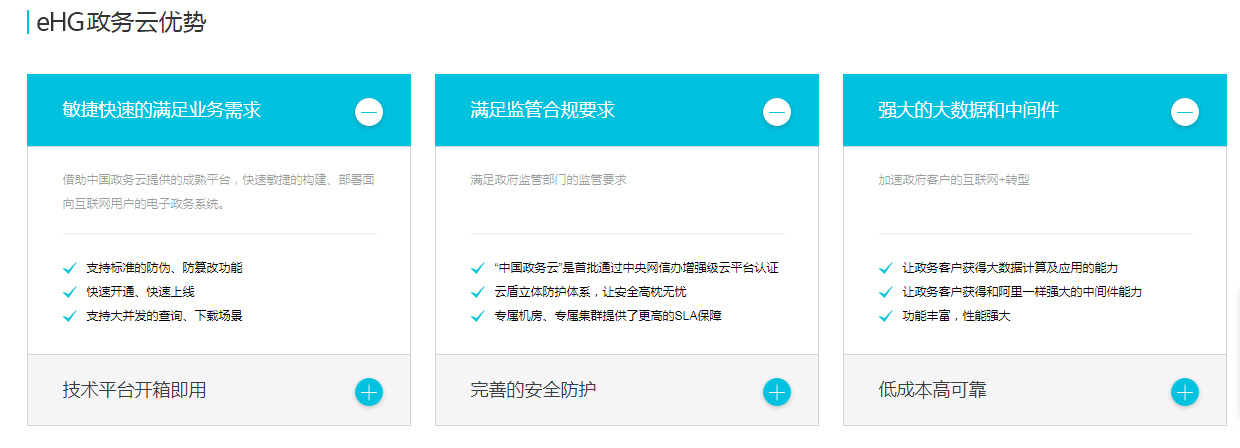1240x448 pixels.
Task: Expand 低成本高可靠 using the plus icon
Action: (x=1185, y=392)
